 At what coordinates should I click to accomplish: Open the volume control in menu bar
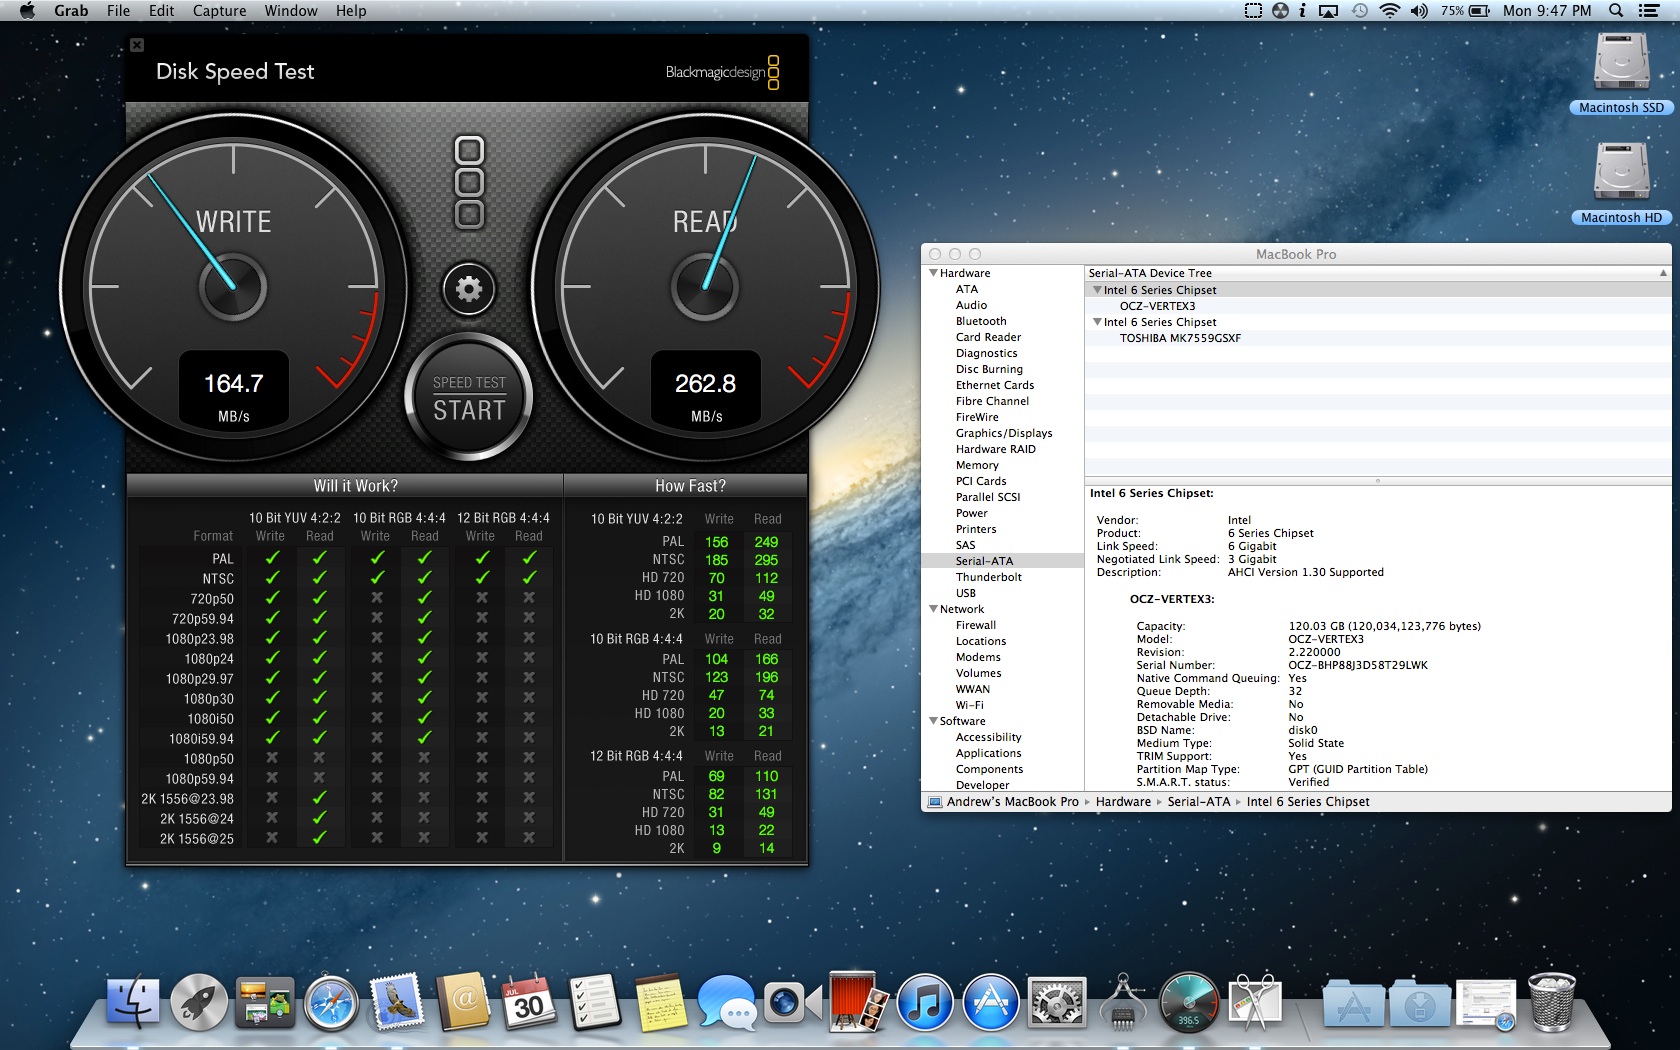coord(1419,11)
